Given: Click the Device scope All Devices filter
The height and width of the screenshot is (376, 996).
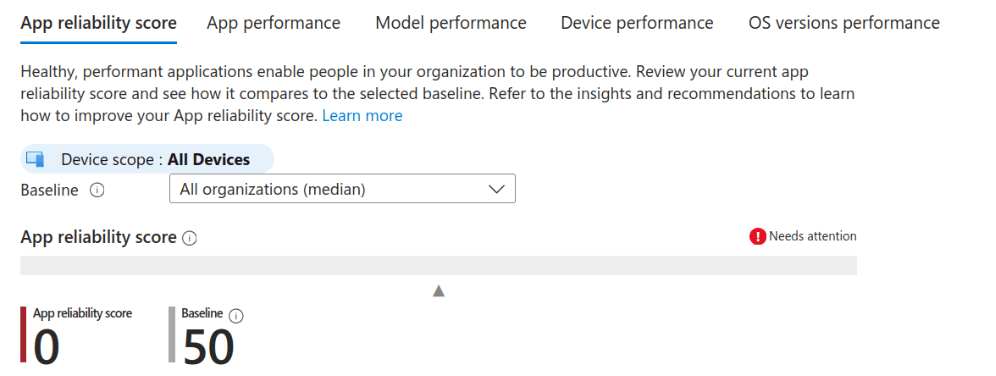Looking at the screenshot, I should click(147, 159).
